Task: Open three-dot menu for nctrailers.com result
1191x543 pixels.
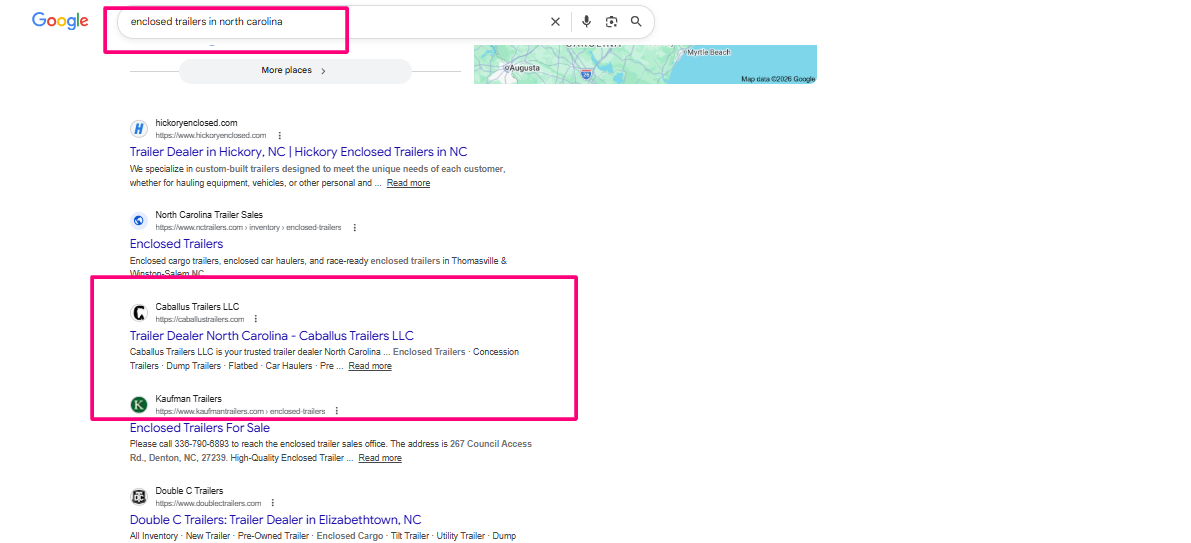Action: [x=354, y=227]
